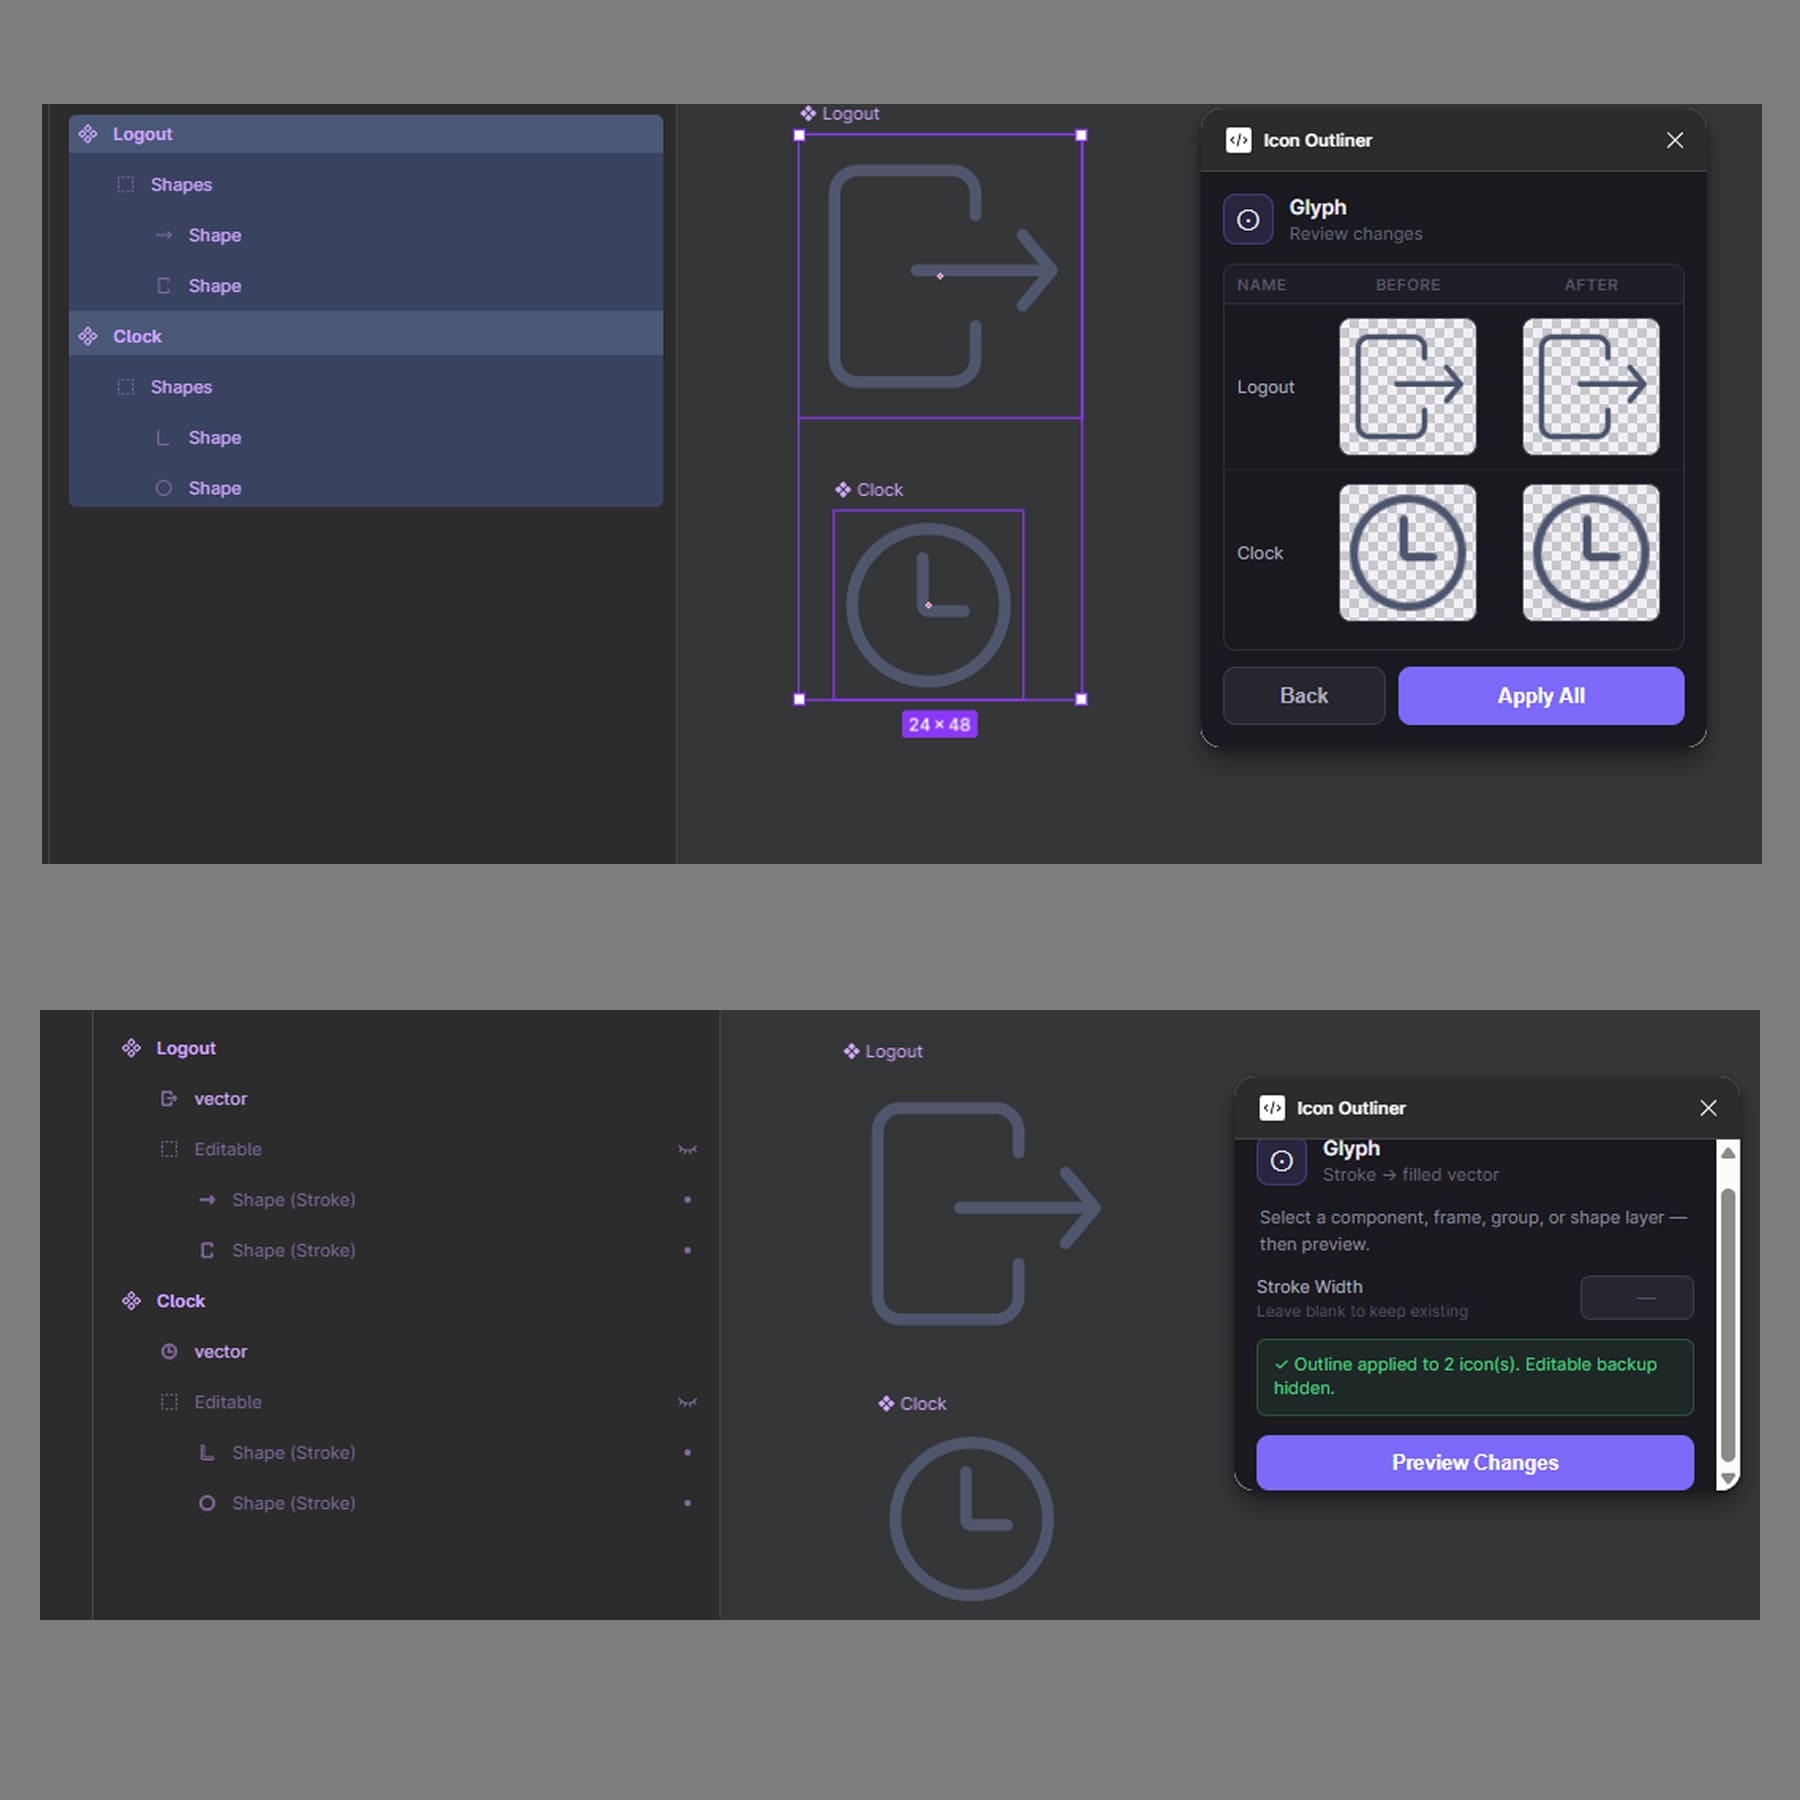
Task: Open the Logout AFTER preview thumbnail
Action: point(1591,387)
